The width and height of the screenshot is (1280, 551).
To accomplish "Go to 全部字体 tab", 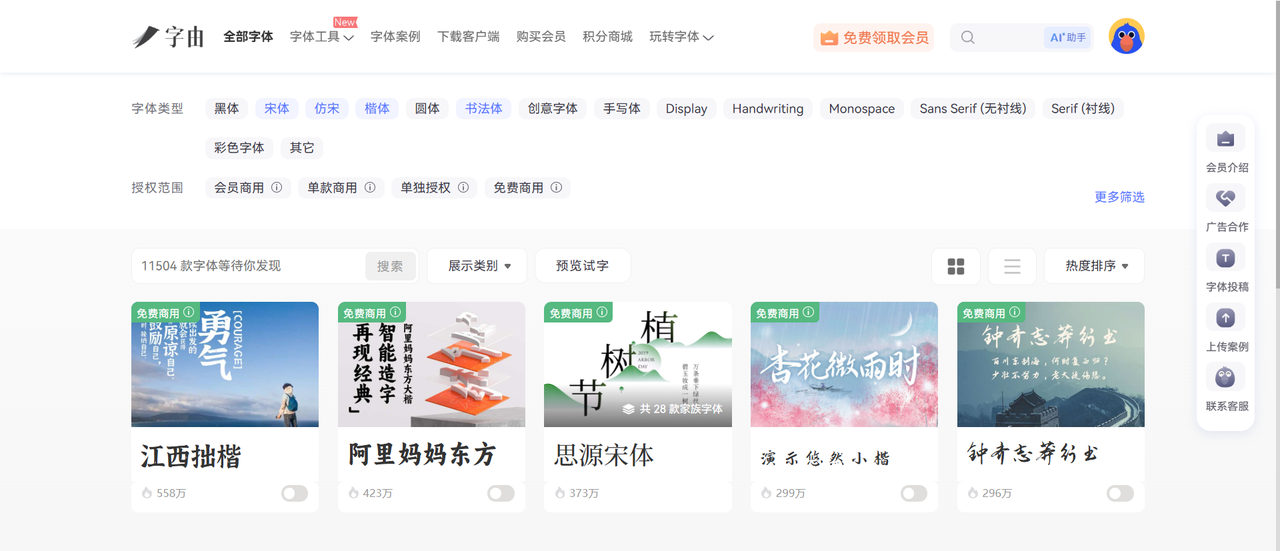I will 248,37.
